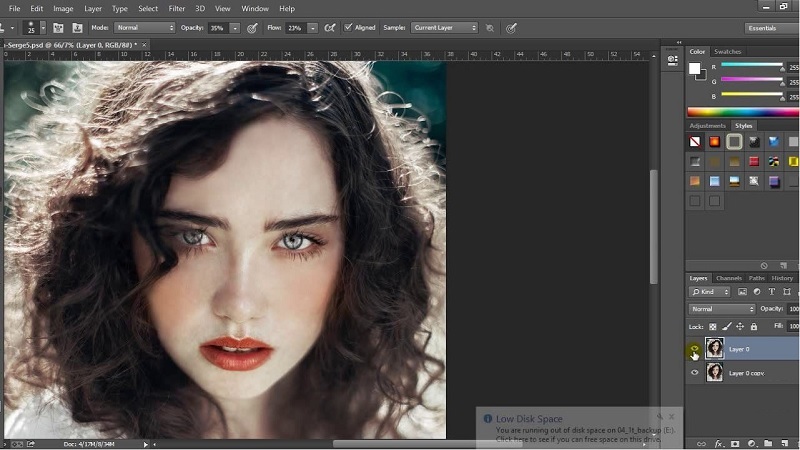The width and height of the screenshot is (800, 450).
Task: Select the Layer 0 copy thumbnail
Action: tap(714, 373)
